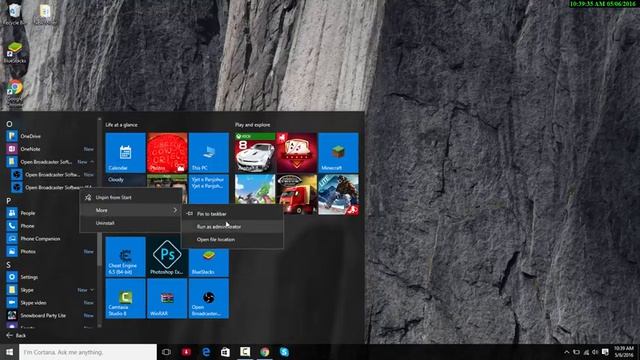The height and width of the screenshot is (360, 640).
Task: Open Microsoft Edge from the taskbar
Action: pyautogui.click(x=206, y=352)
